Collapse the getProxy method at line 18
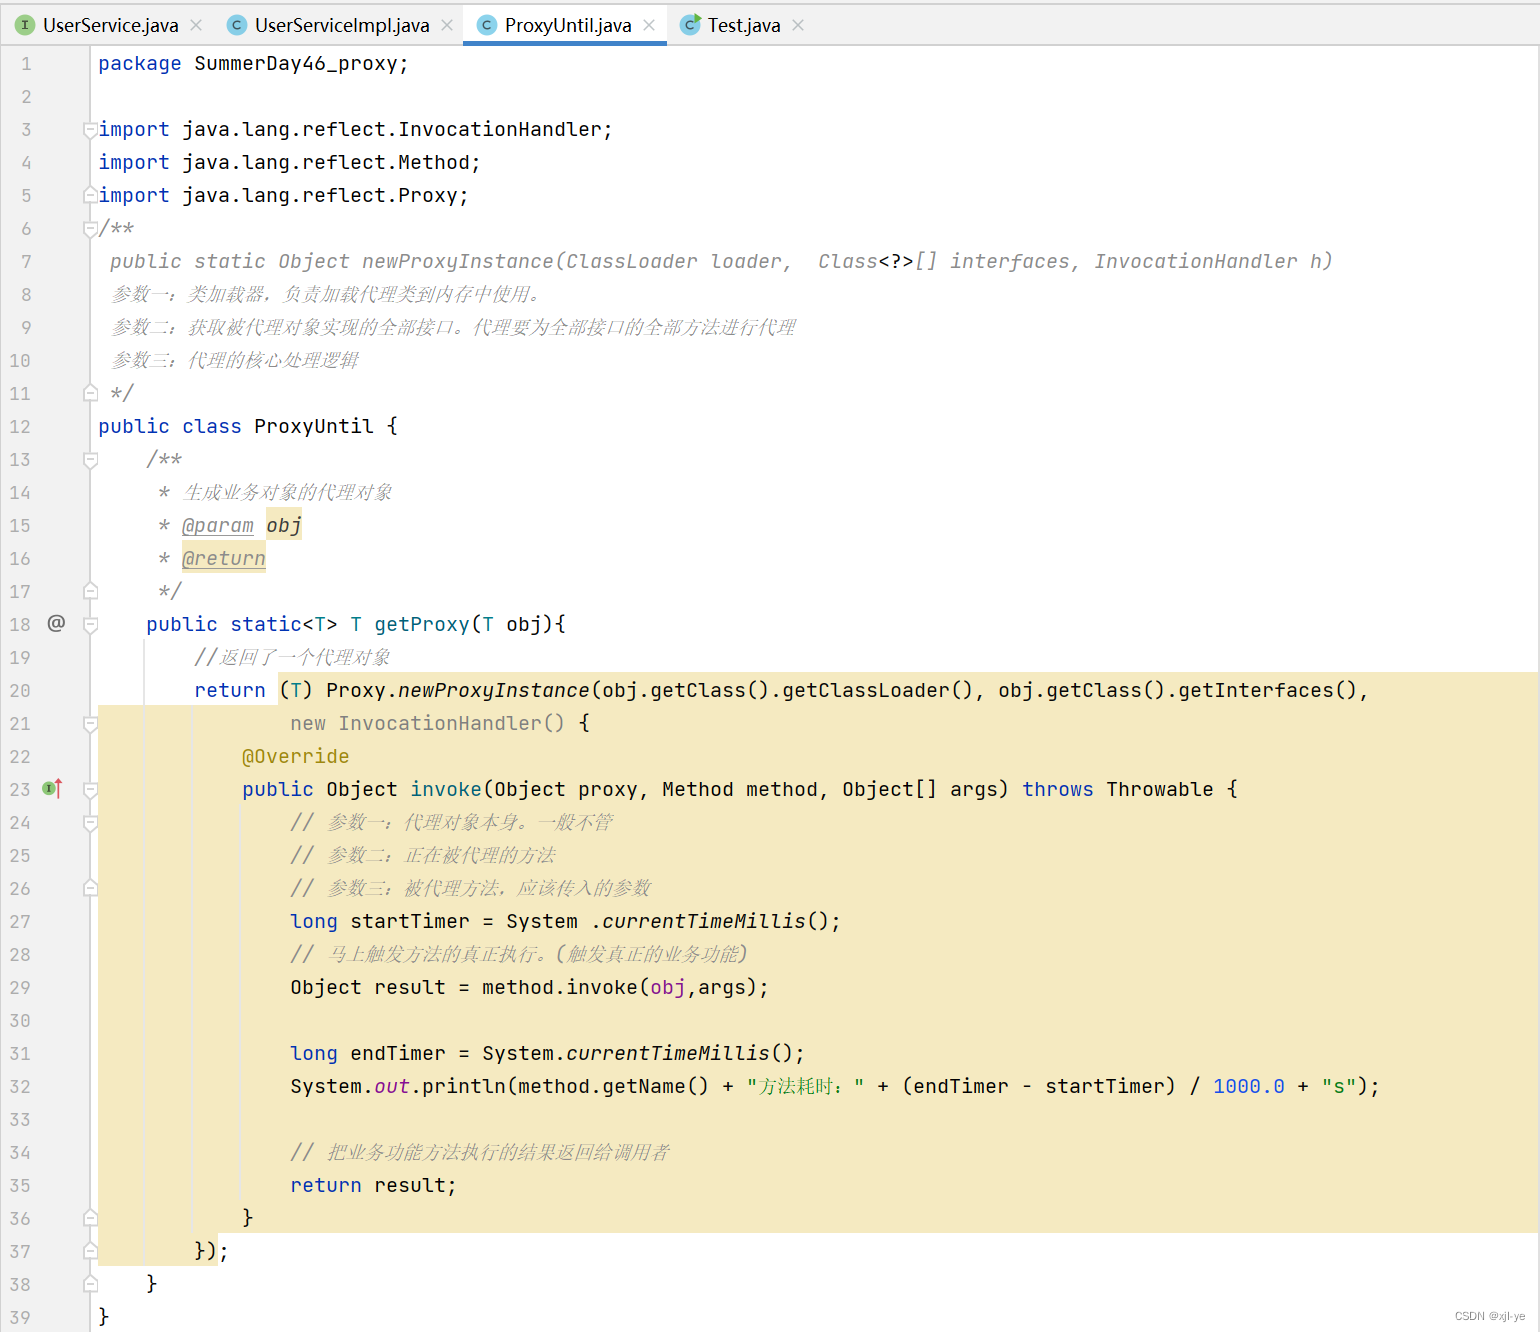 click(x=90, y=624)
